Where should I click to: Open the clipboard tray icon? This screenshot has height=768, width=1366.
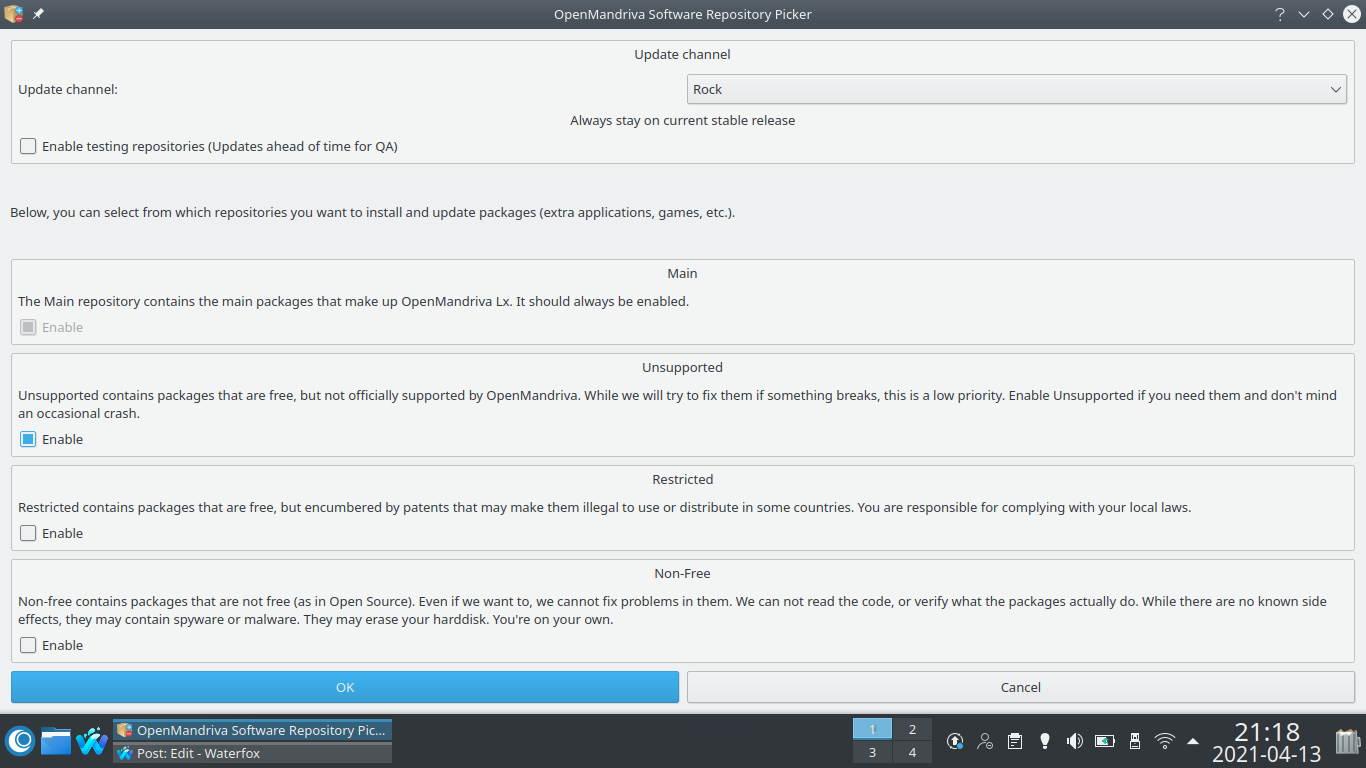point(1015,741)
